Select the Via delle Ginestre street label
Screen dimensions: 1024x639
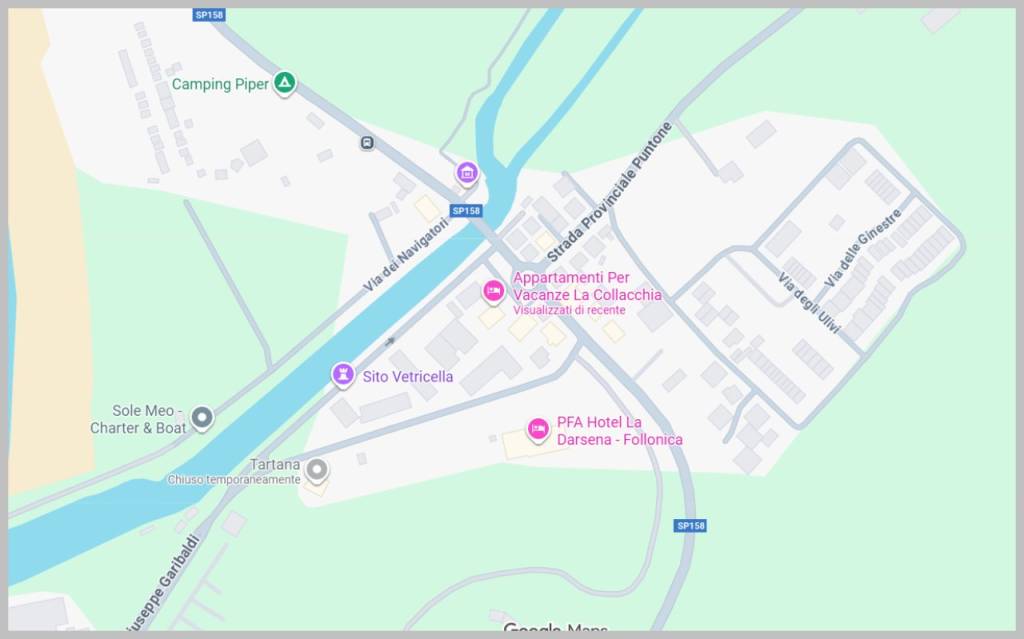[x=863, y=248]
